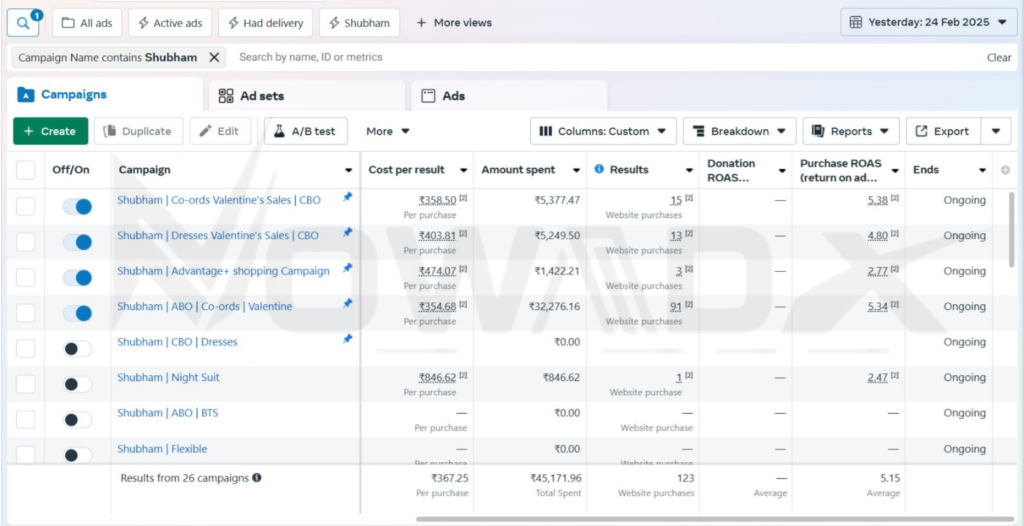
Task: Enable the Shubham Night Suit campaign toggle
Action: [x=77, y=384]
